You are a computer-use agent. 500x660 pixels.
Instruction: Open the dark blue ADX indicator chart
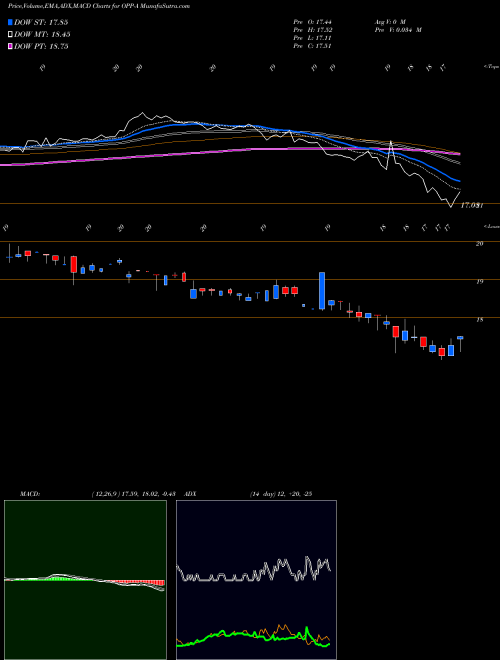click(256, 580)
